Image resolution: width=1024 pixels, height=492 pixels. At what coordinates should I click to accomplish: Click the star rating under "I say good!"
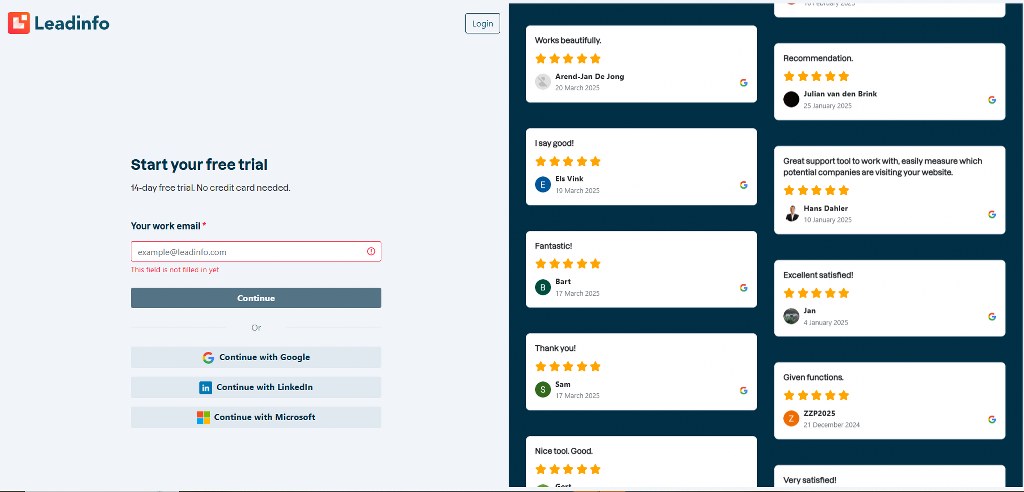[x=568, y=161]
